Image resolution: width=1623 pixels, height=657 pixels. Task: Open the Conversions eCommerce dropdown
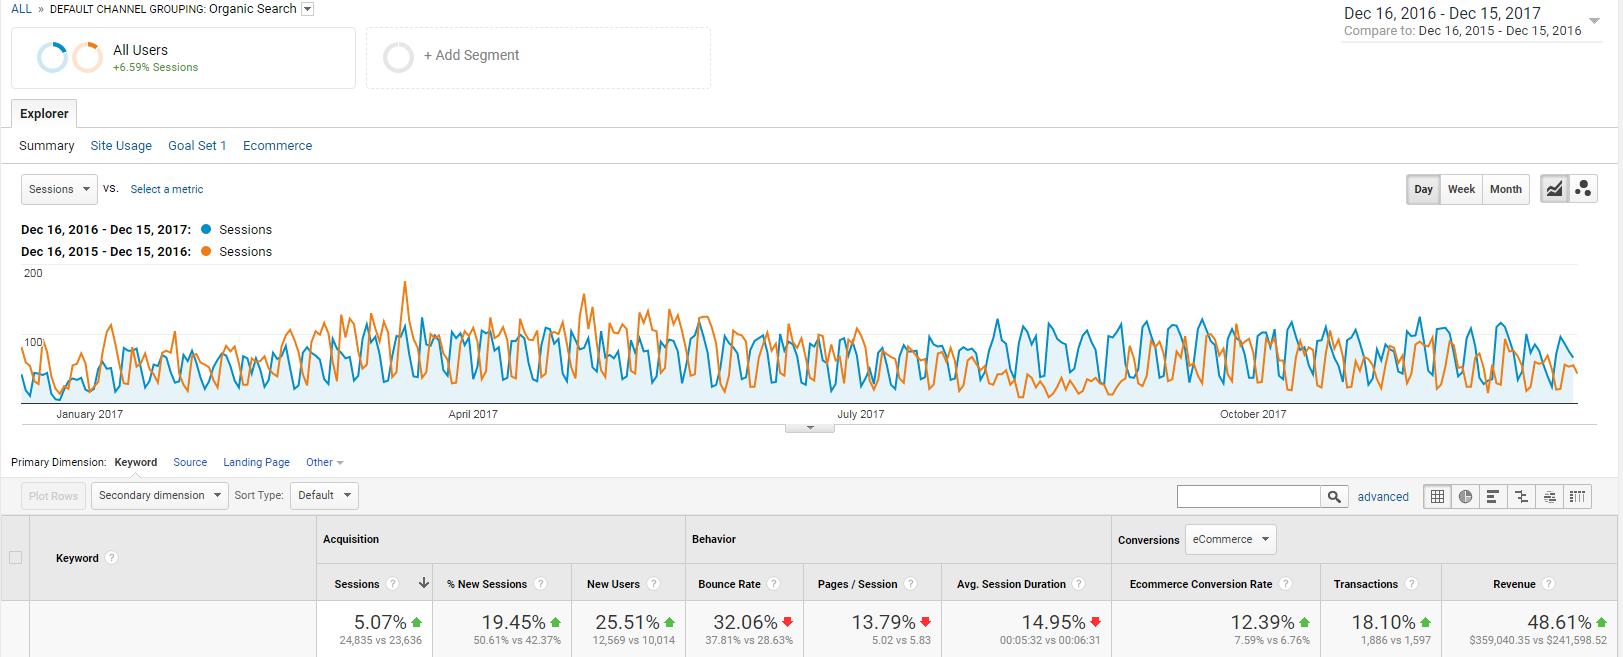pos(1230,539)
